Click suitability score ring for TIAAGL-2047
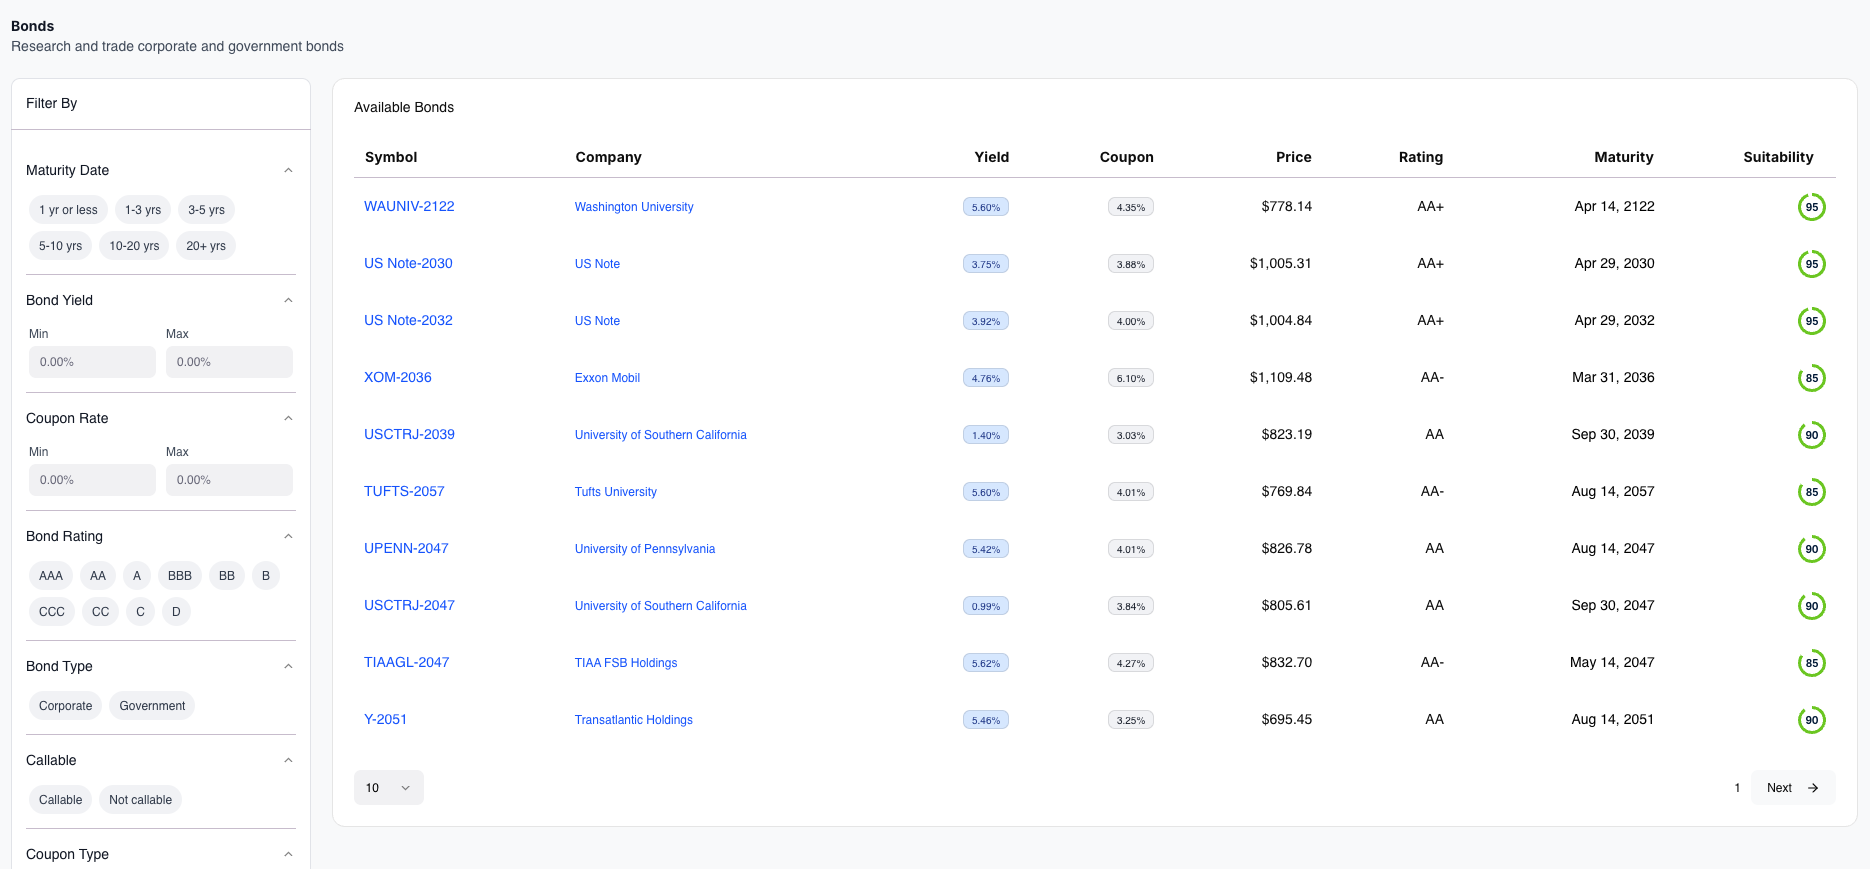This screenshot has height=869, width=1870. tap(1811, 663)
